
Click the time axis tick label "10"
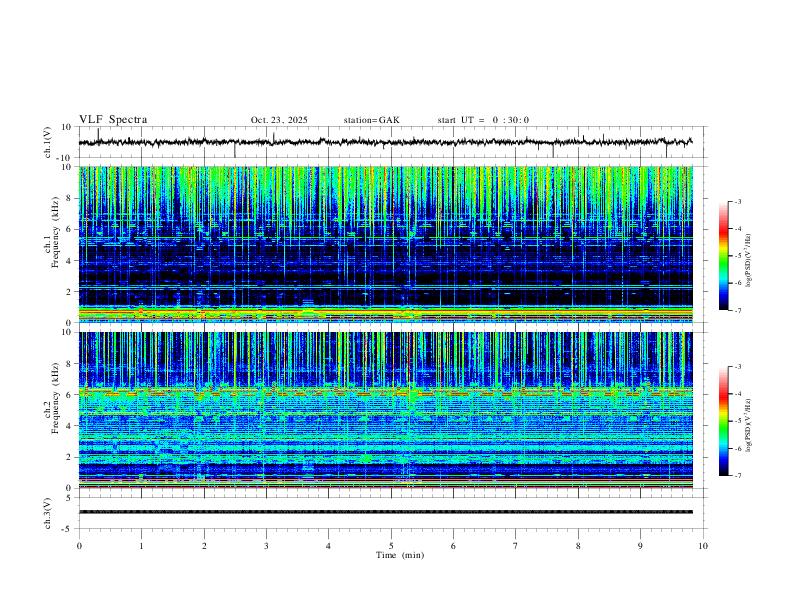(703, 546)
